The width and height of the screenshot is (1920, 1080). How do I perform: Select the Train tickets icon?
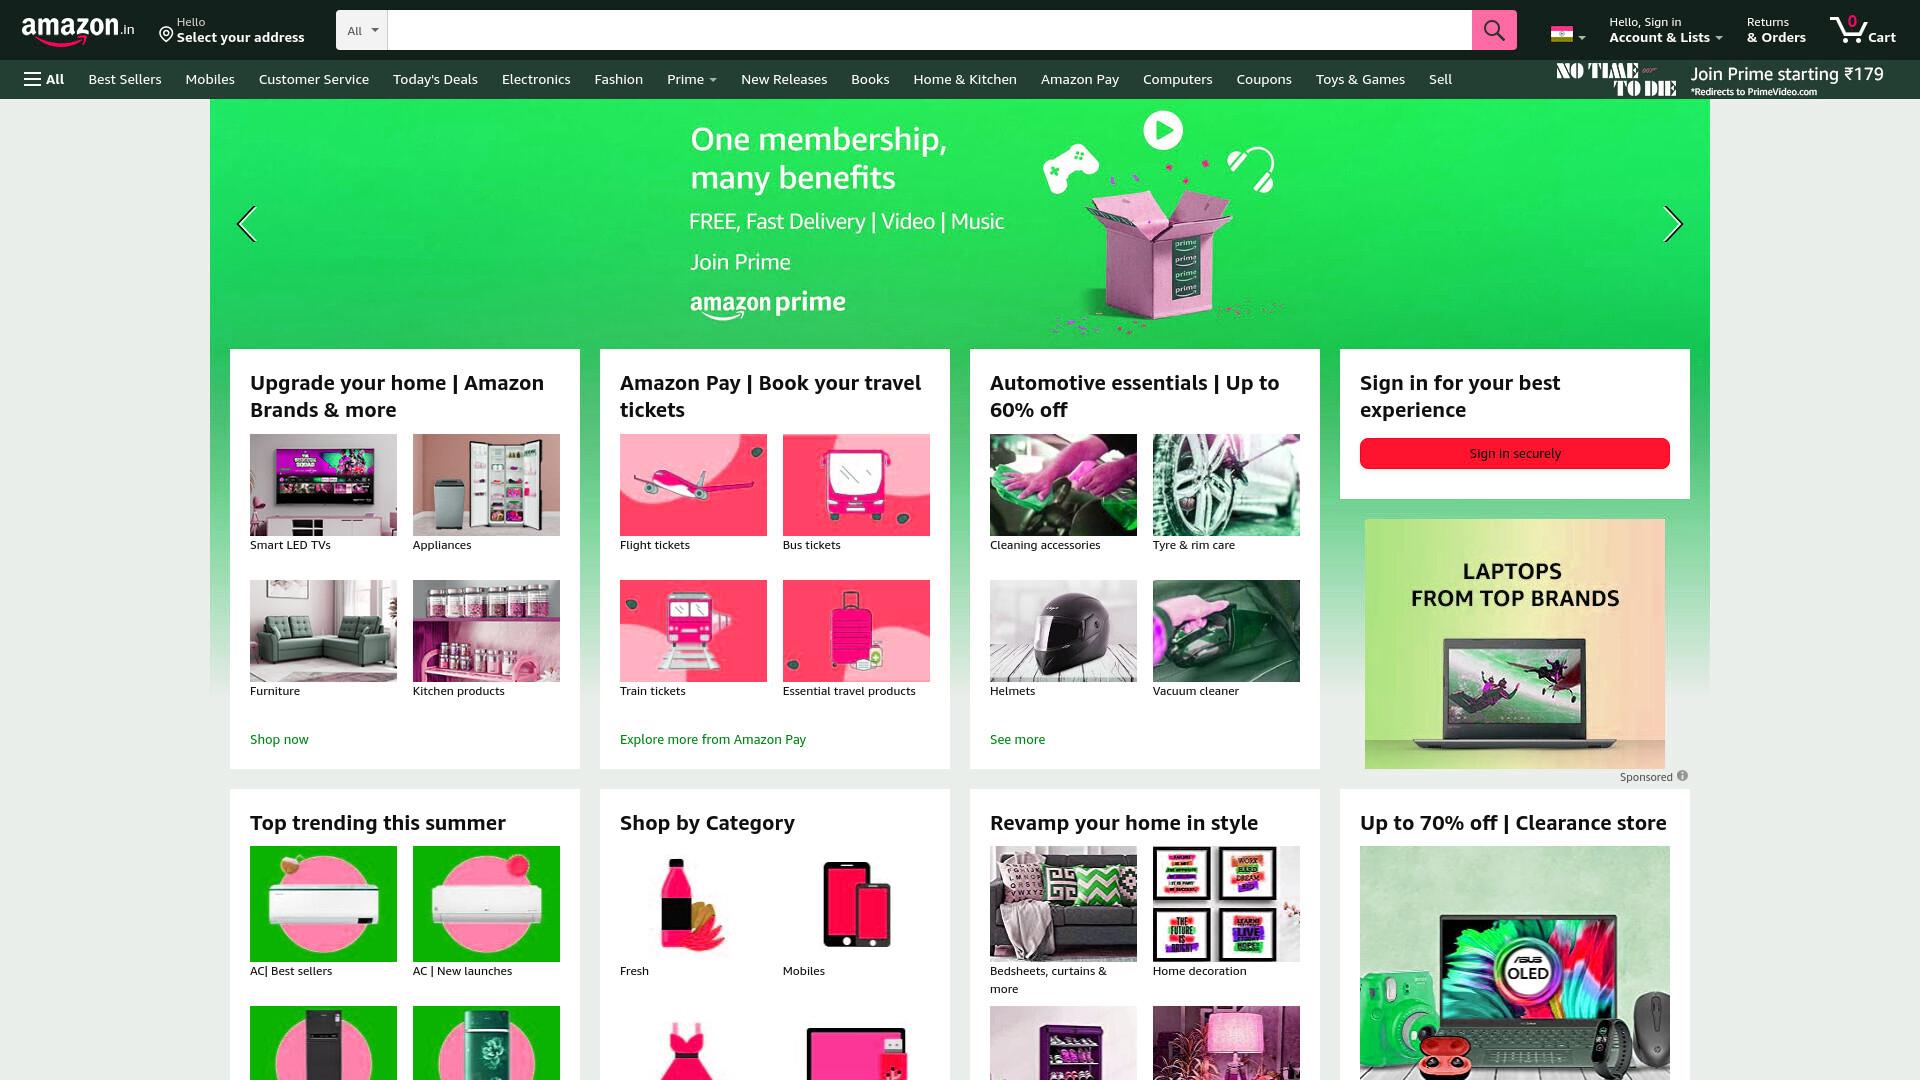point(693,631)
